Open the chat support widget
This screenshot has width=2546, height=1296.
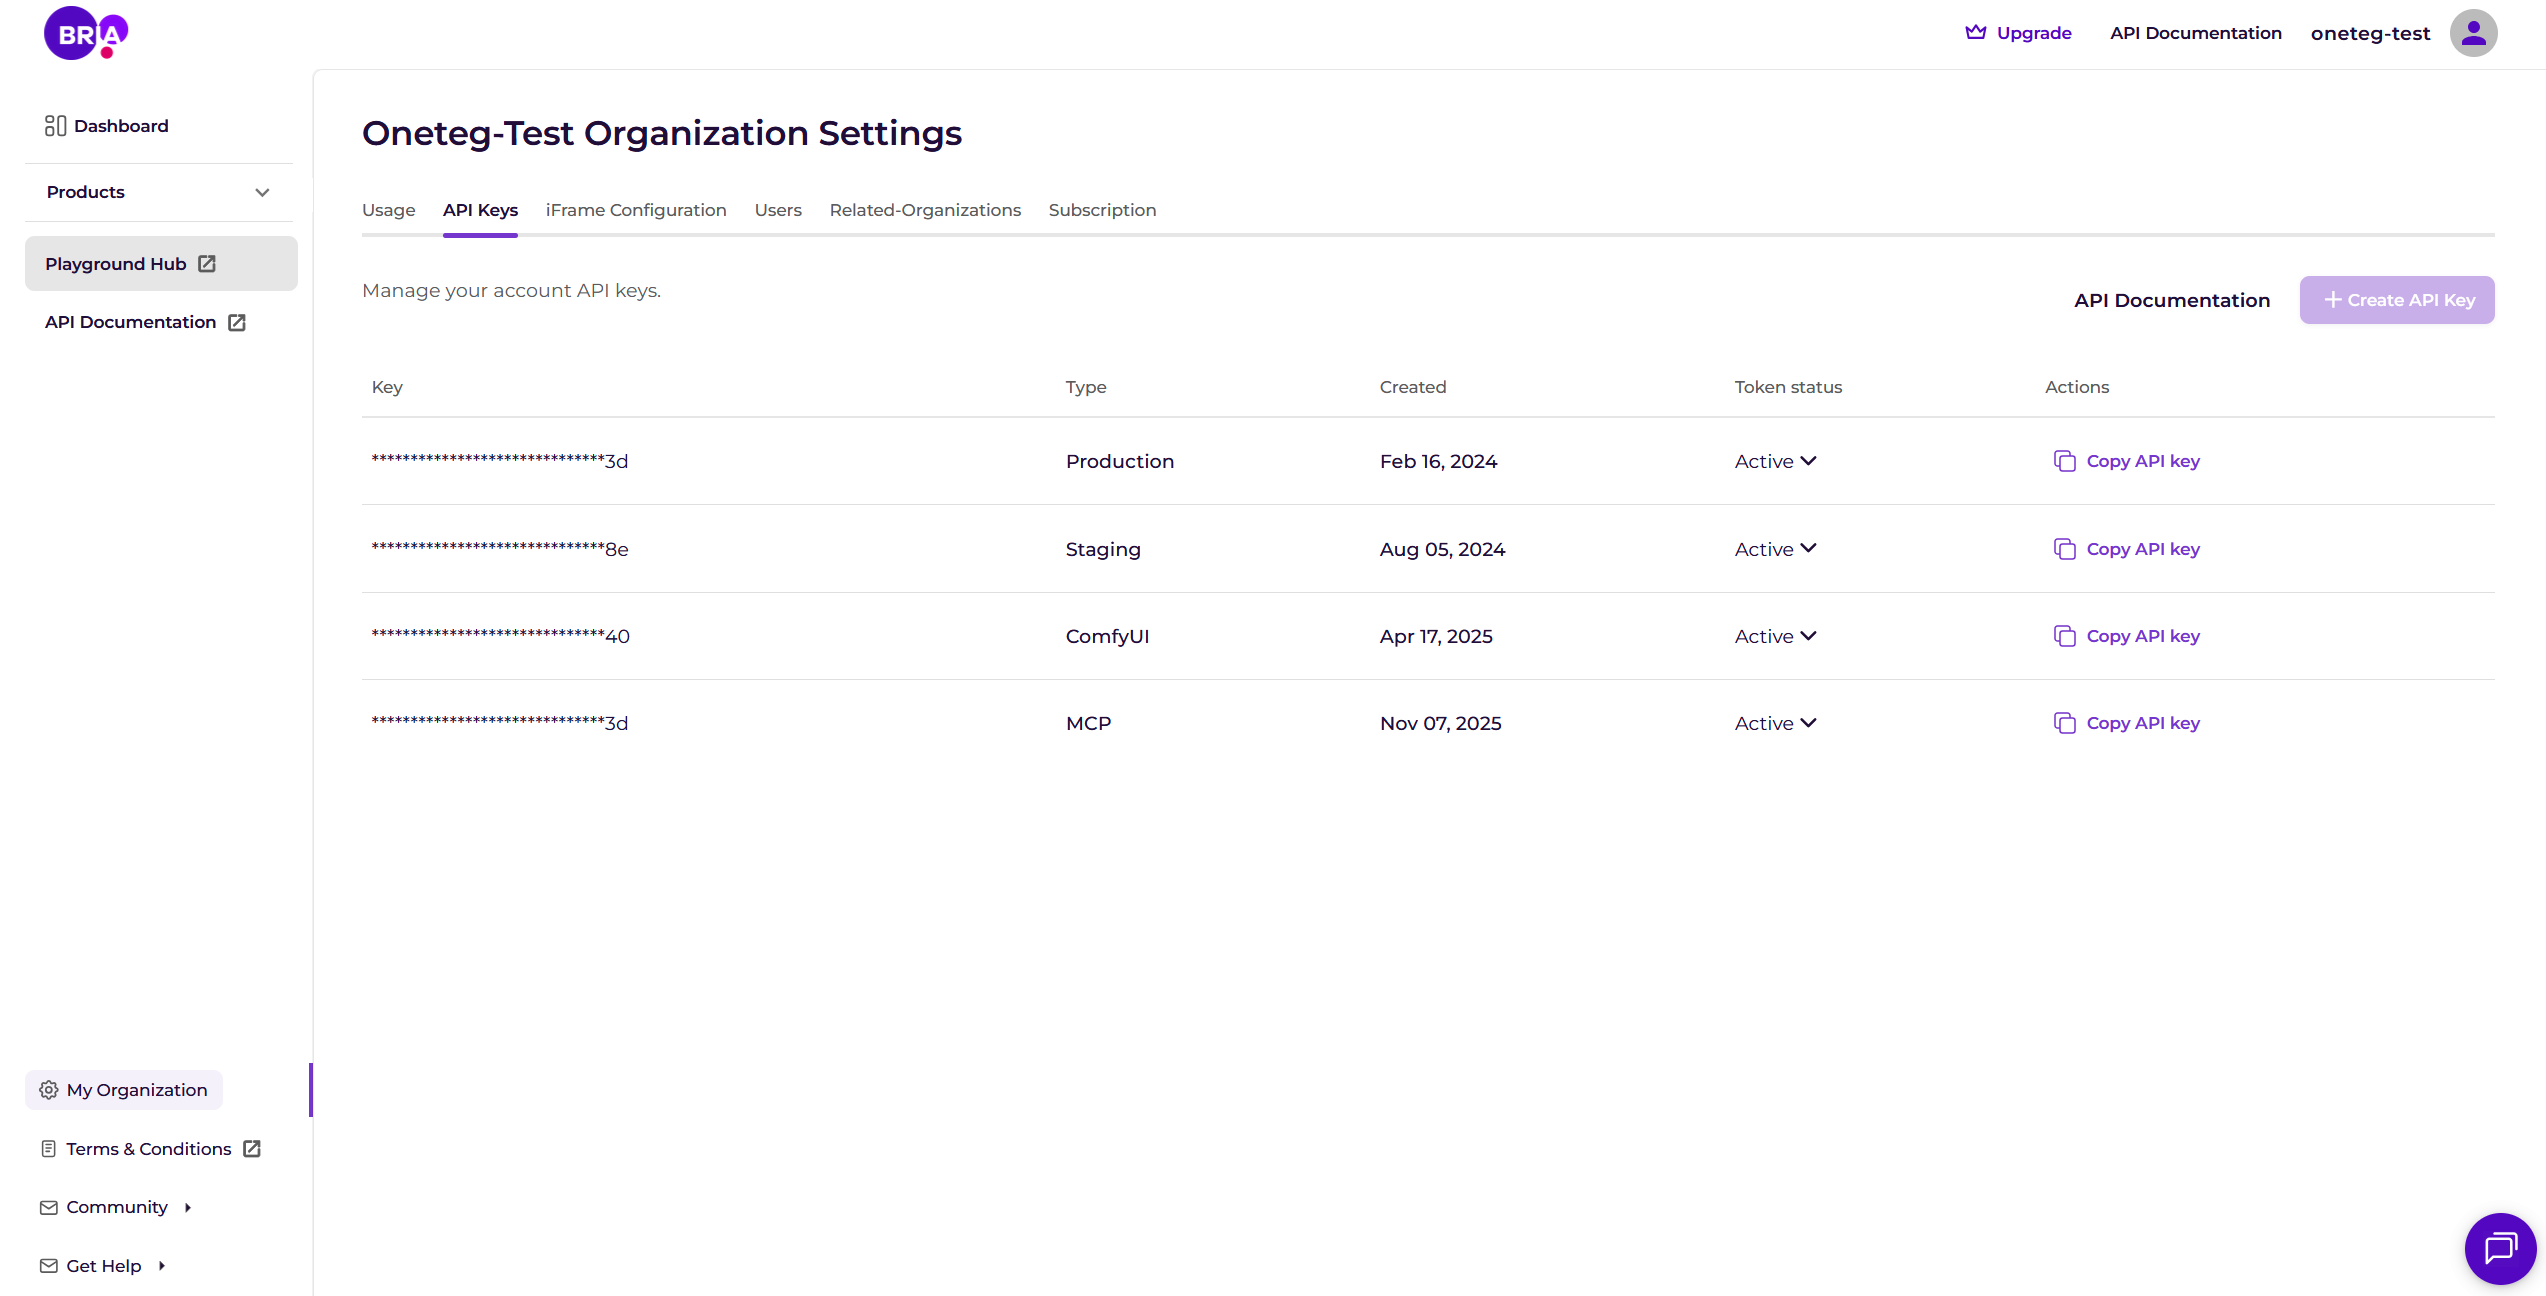(x=2500, y=1248)
